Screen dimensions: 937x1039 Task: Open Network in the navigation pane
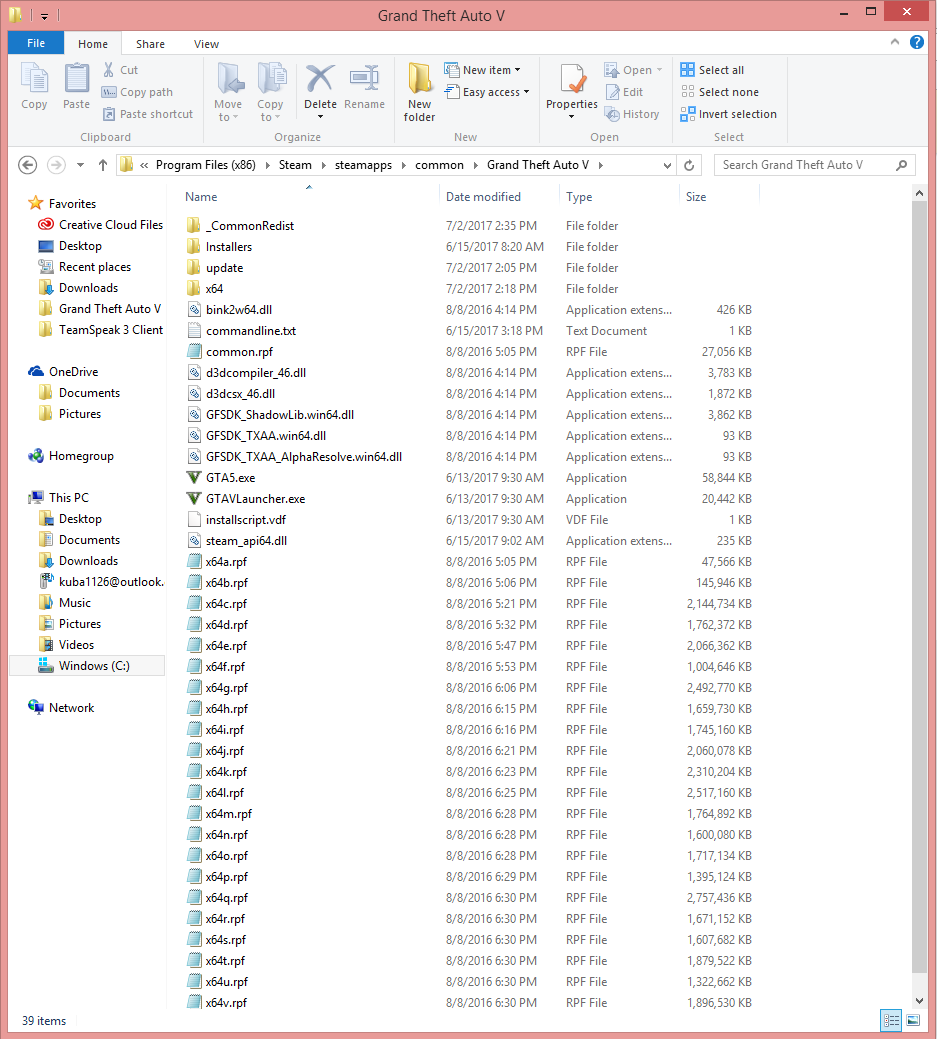61,708
